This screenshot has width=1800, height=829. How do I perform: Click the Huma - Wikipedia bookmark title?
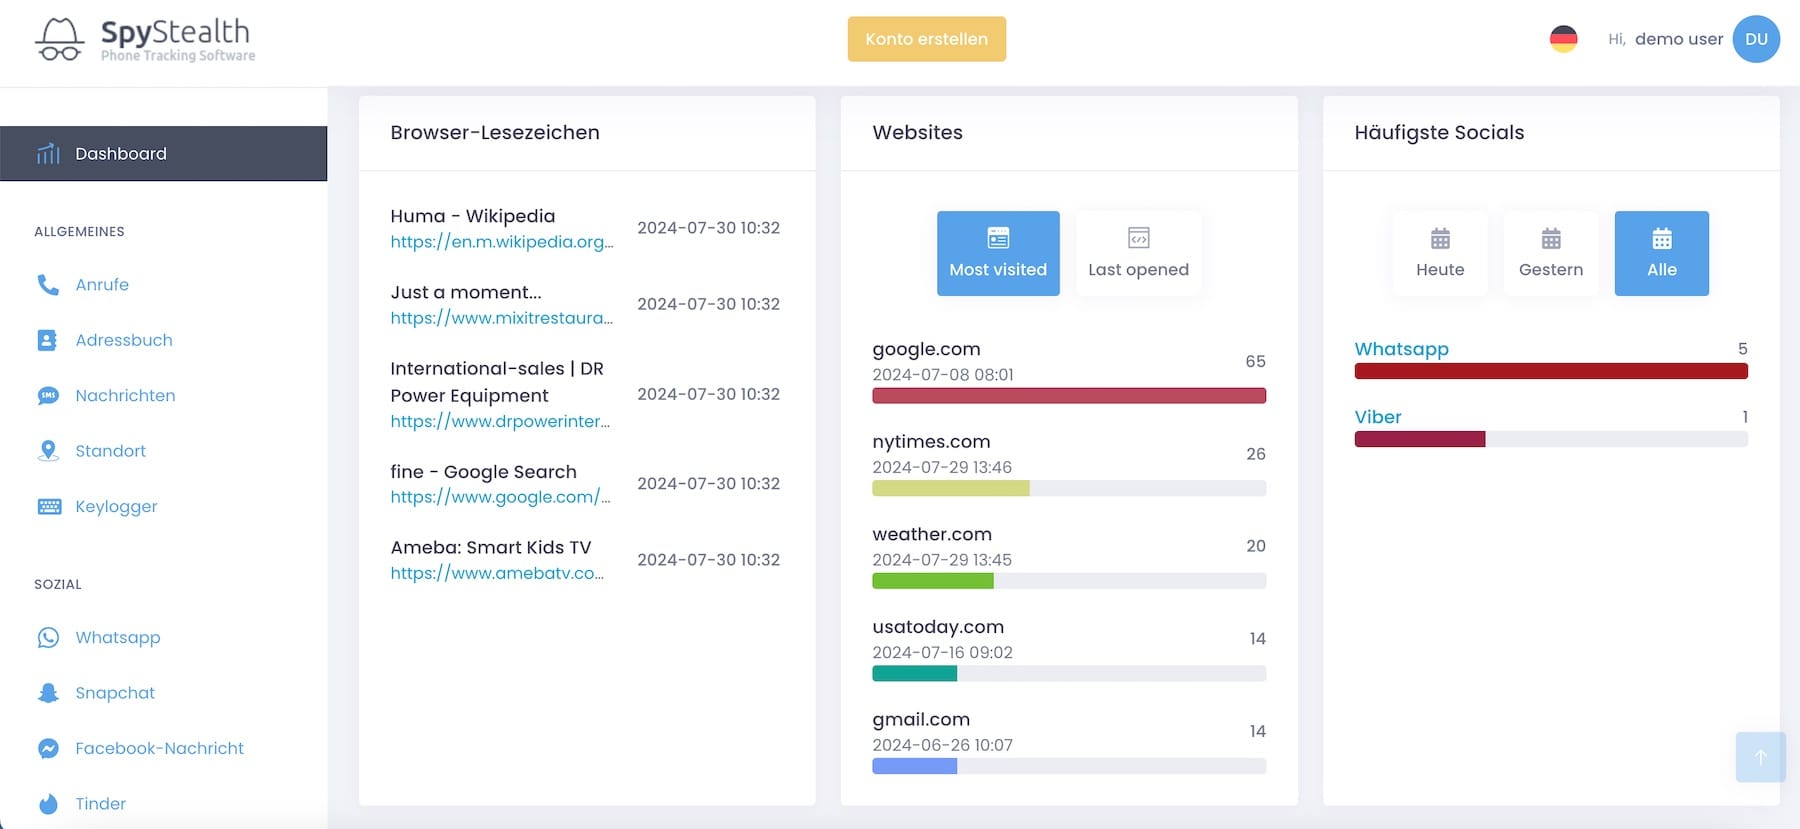click(473, 216)
